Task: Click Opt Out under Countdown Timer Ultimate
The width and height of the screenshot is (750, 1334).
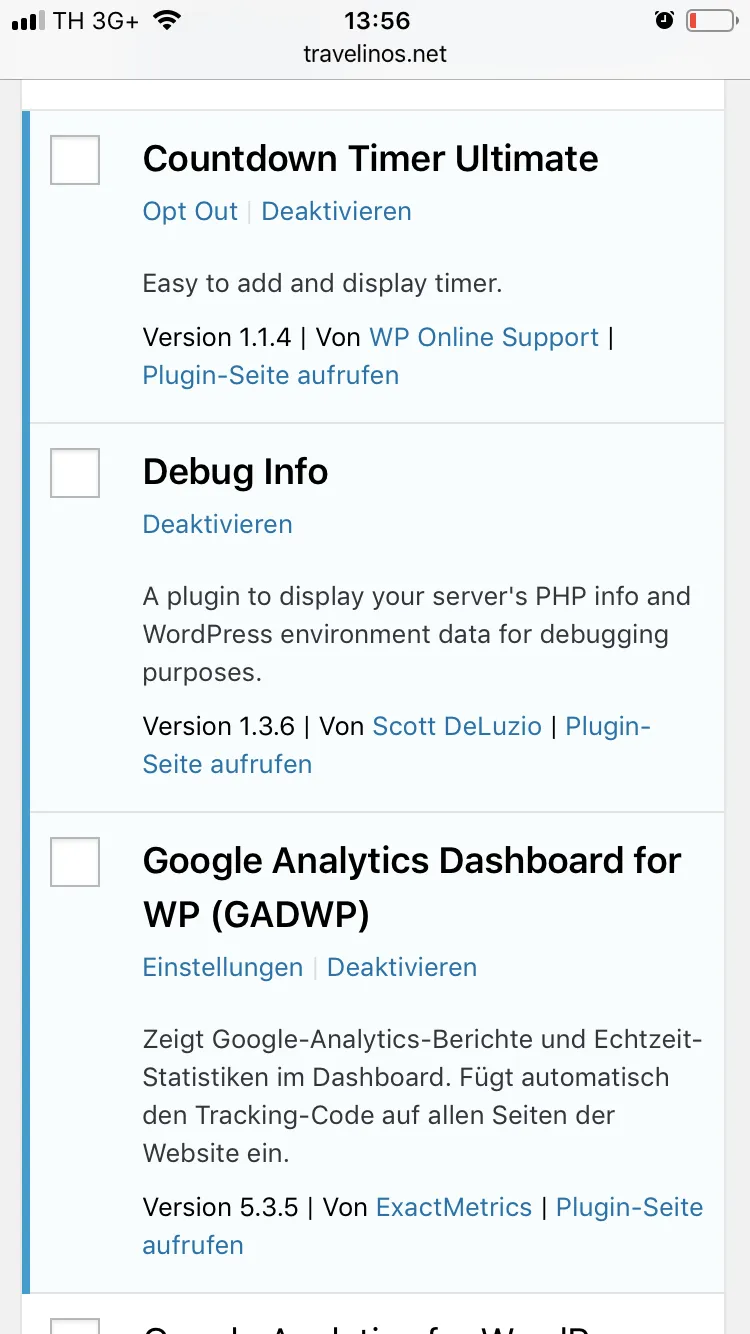Action: (x=190, y=211)
